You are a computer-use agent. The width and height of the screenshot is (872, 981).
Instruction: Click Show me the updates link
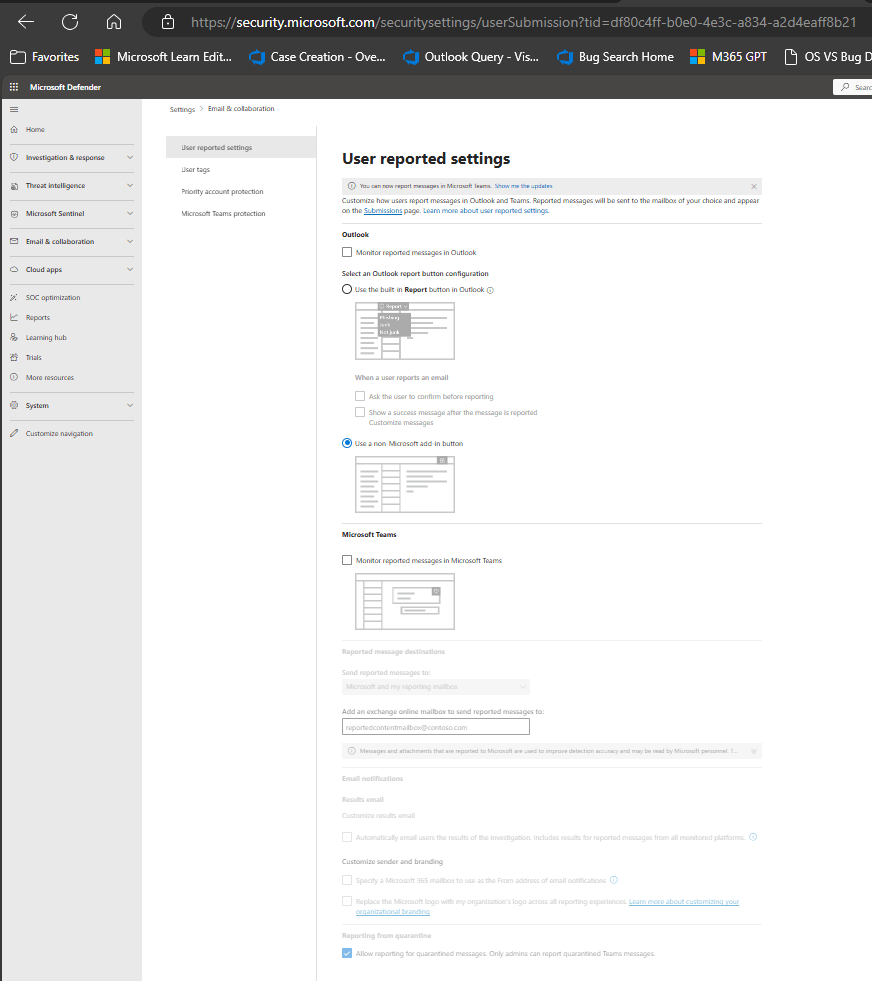pos(525,186)
